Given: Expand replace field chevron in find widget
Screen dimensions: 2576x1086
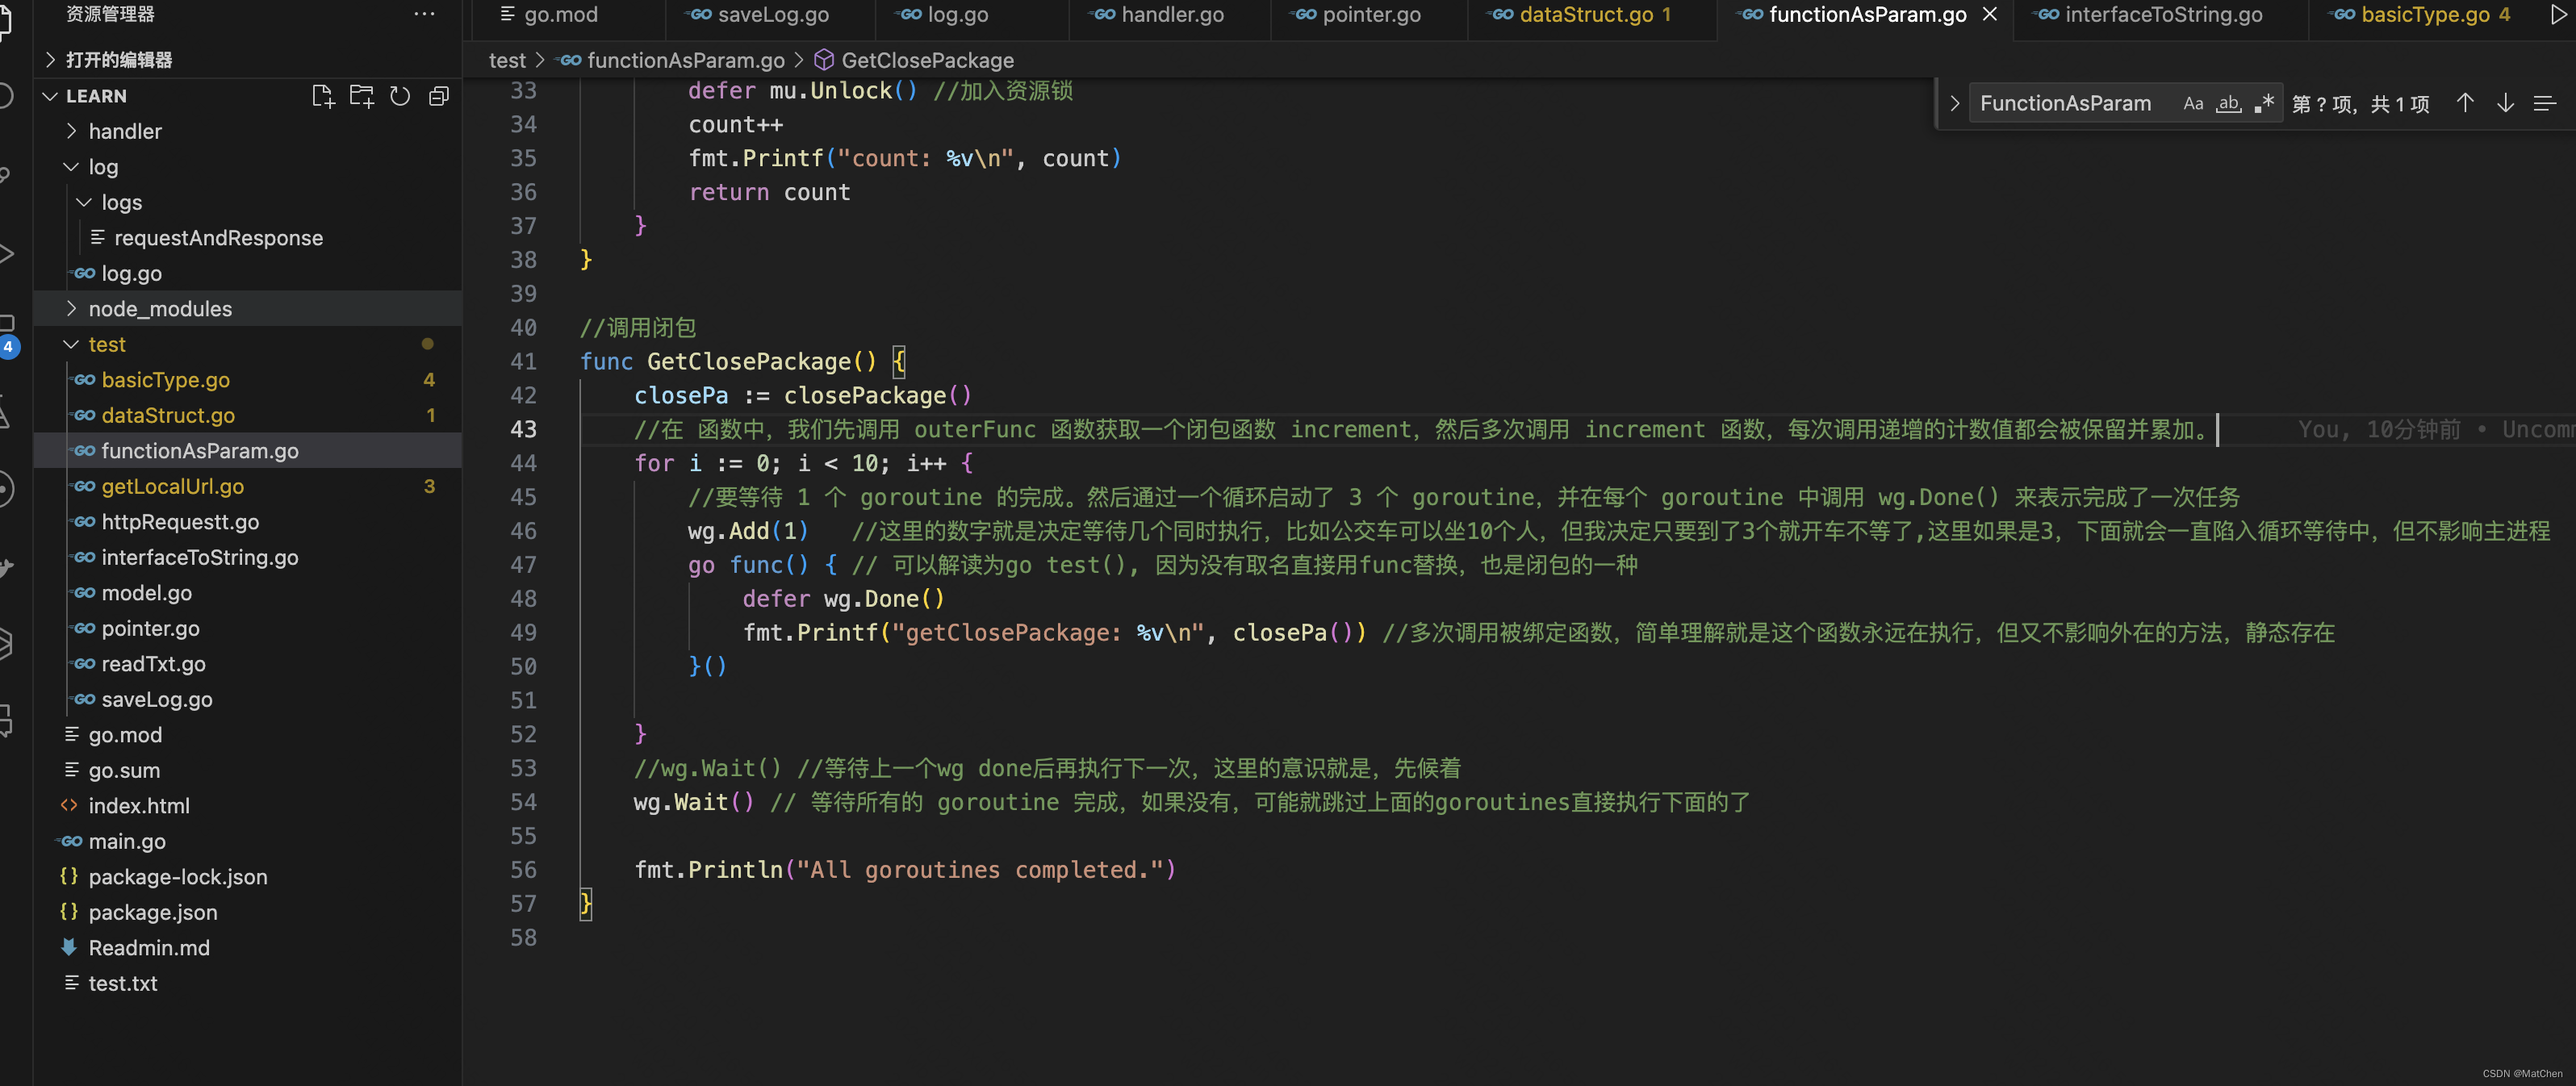Looking at the screenshot, I should (x=1954, y=103).
